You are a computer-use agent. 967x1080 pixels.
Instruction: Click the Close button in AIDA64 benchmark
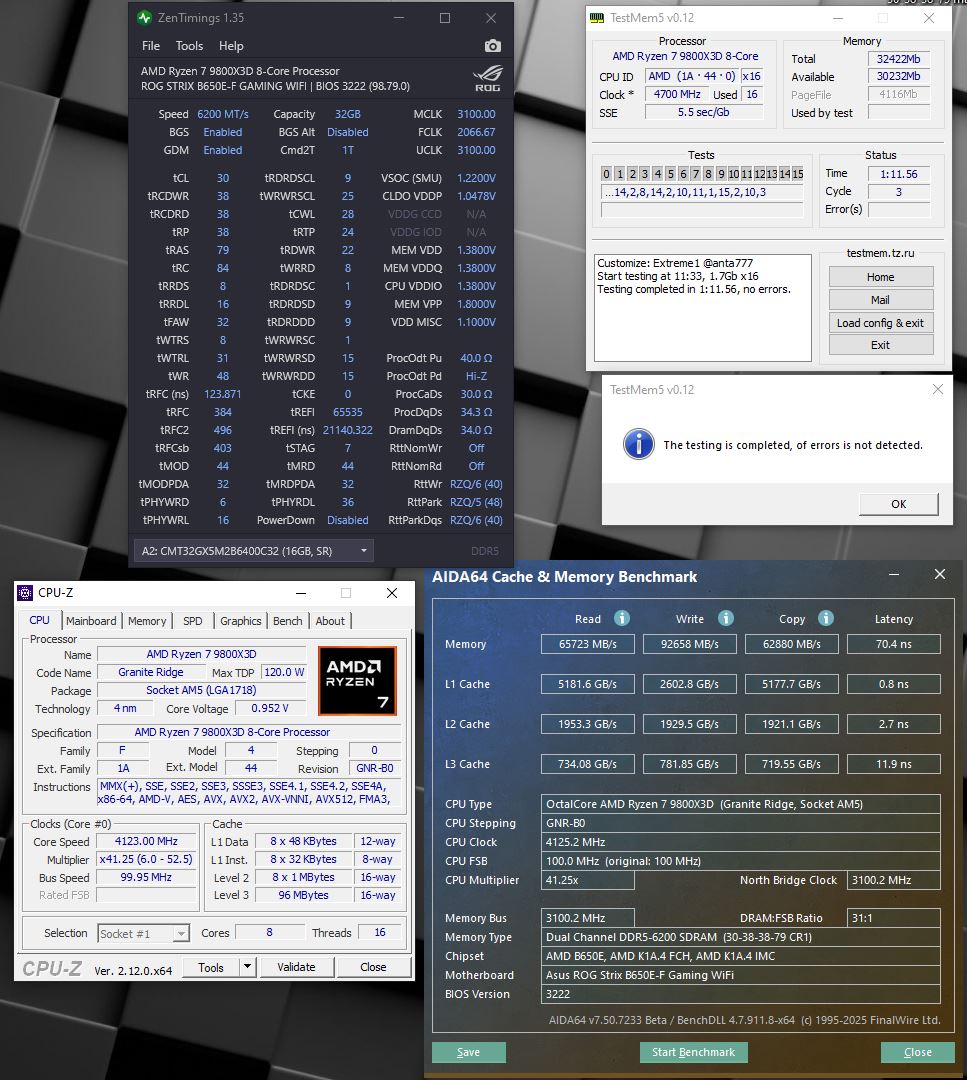pos(917,1052)
